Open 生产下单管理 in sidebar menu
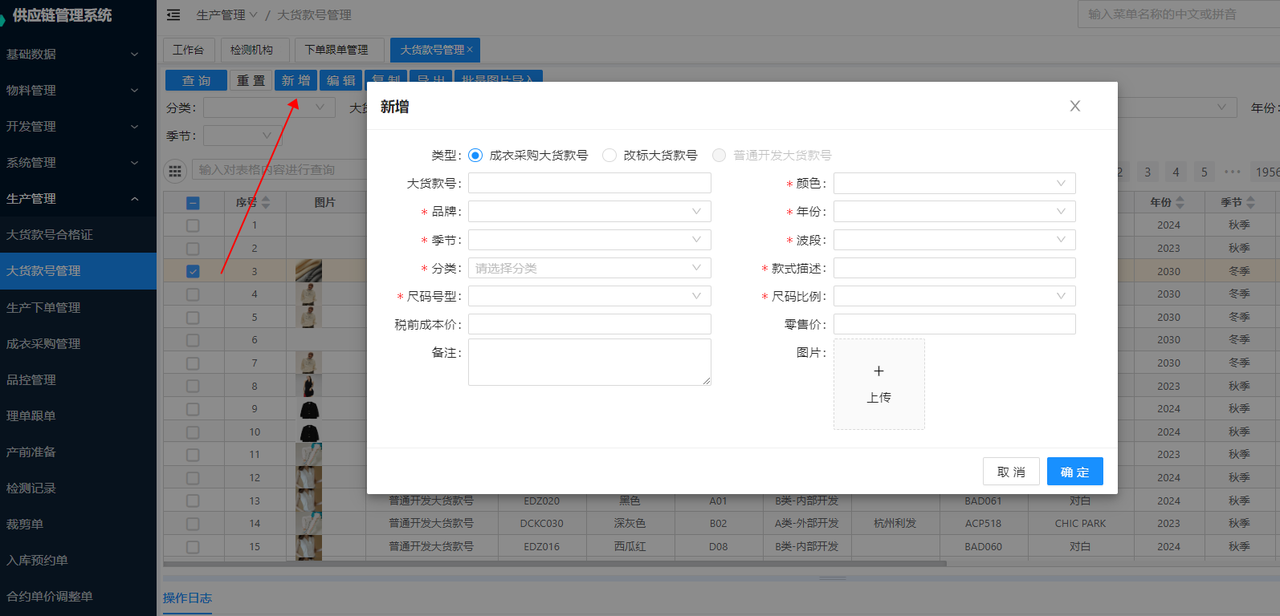Viewport: 1280px width, 616px height. pyautogui.click(x=44, y=307)
